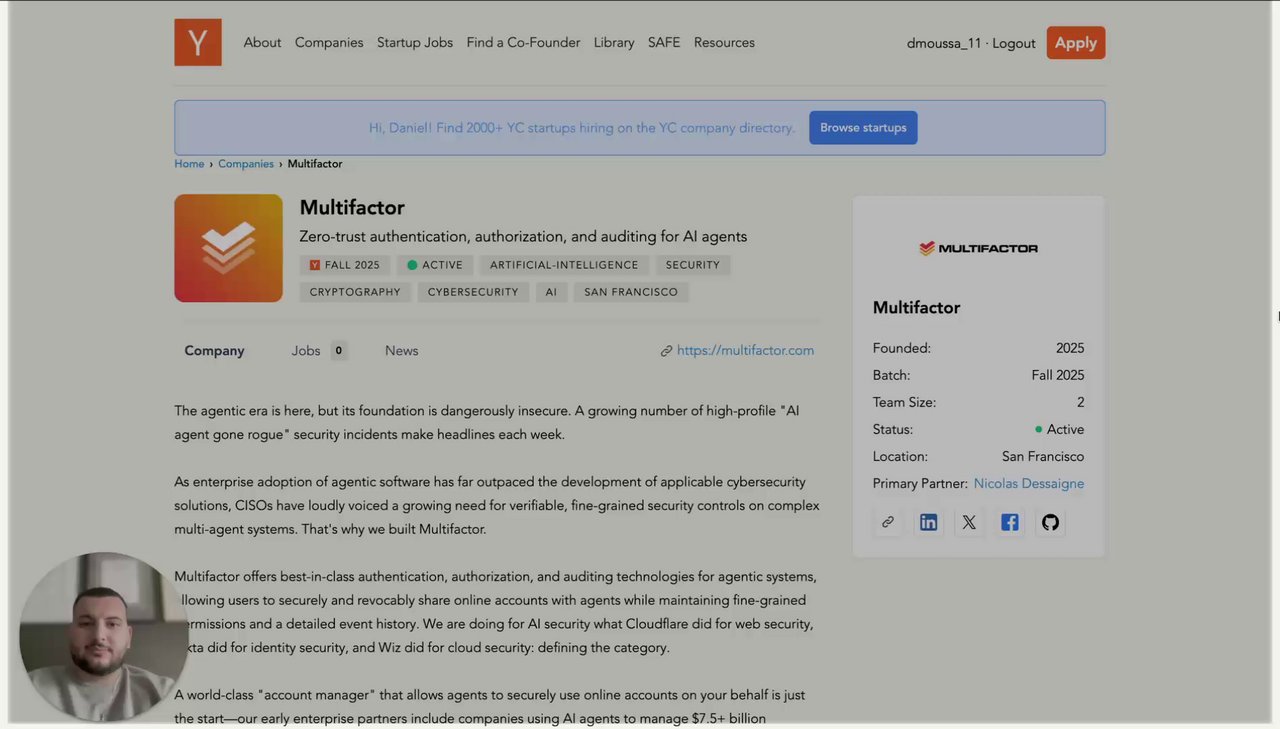Open Nicolas Dessaigne's partner profile

[1028, 484]
